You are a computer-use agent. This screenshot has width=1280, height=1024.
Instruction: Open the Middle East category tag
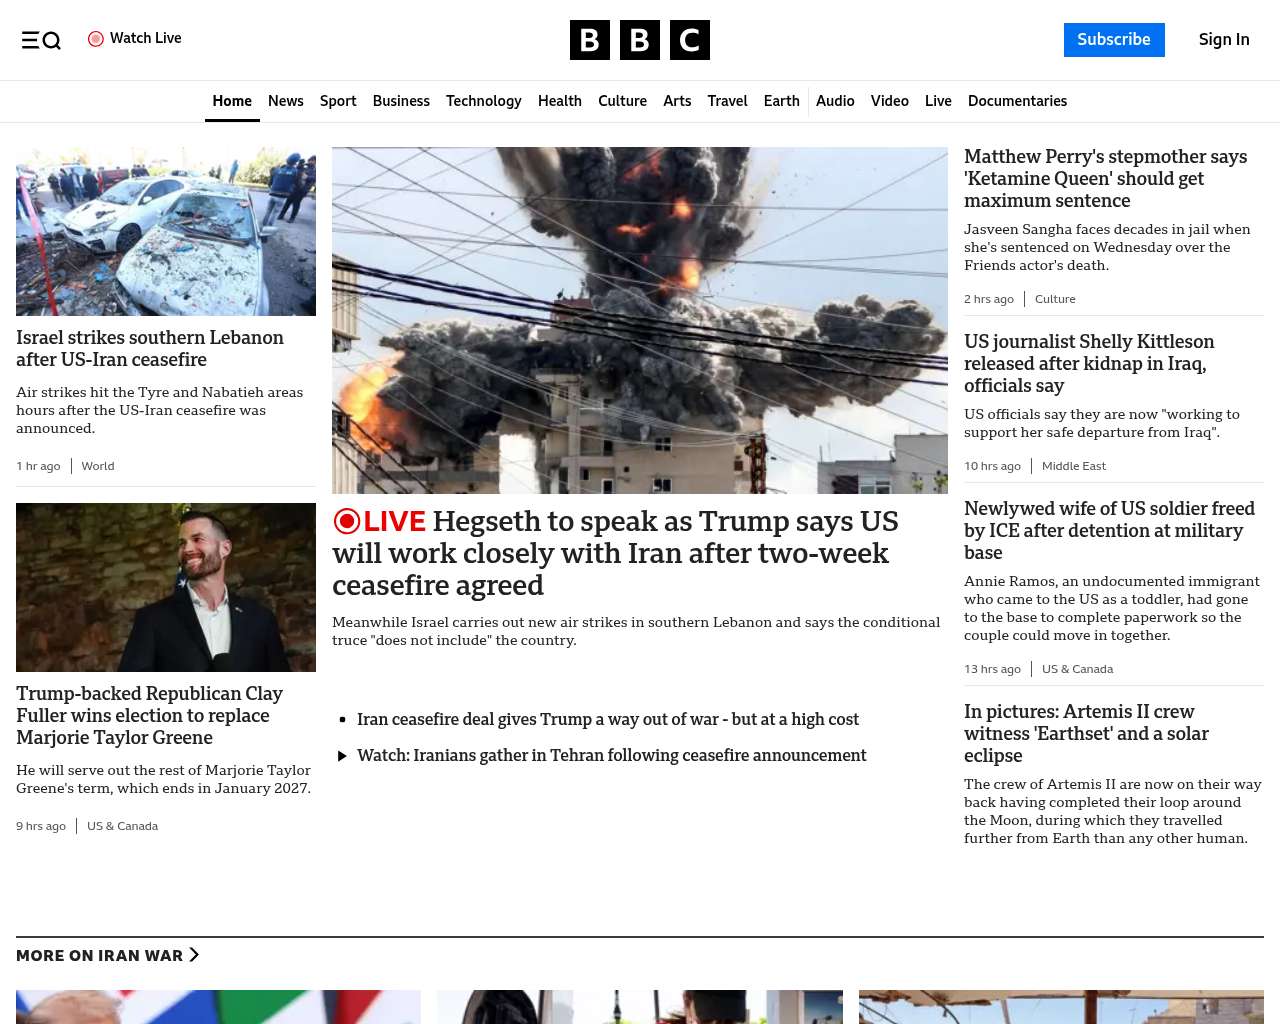pos(1073,466)
